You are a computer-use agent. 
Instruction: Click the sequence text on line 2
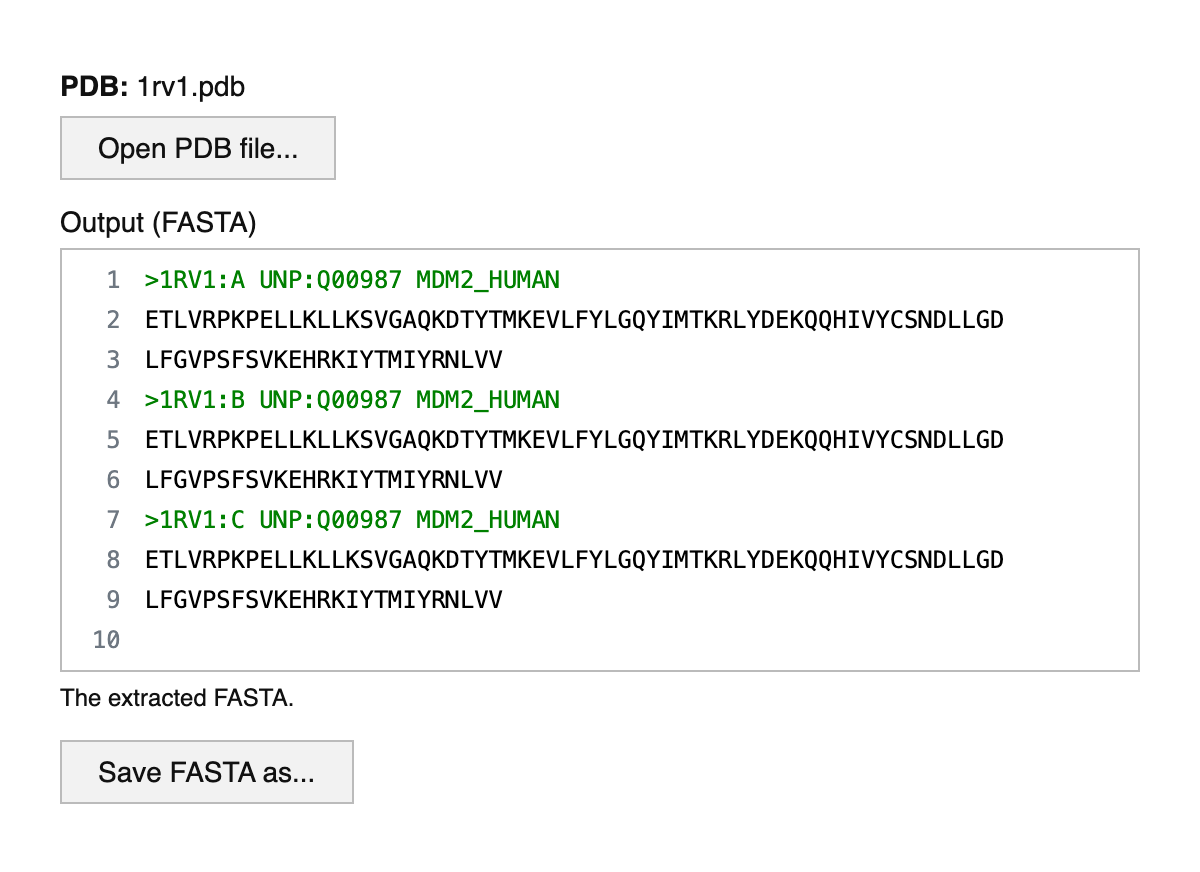[574, 320]
